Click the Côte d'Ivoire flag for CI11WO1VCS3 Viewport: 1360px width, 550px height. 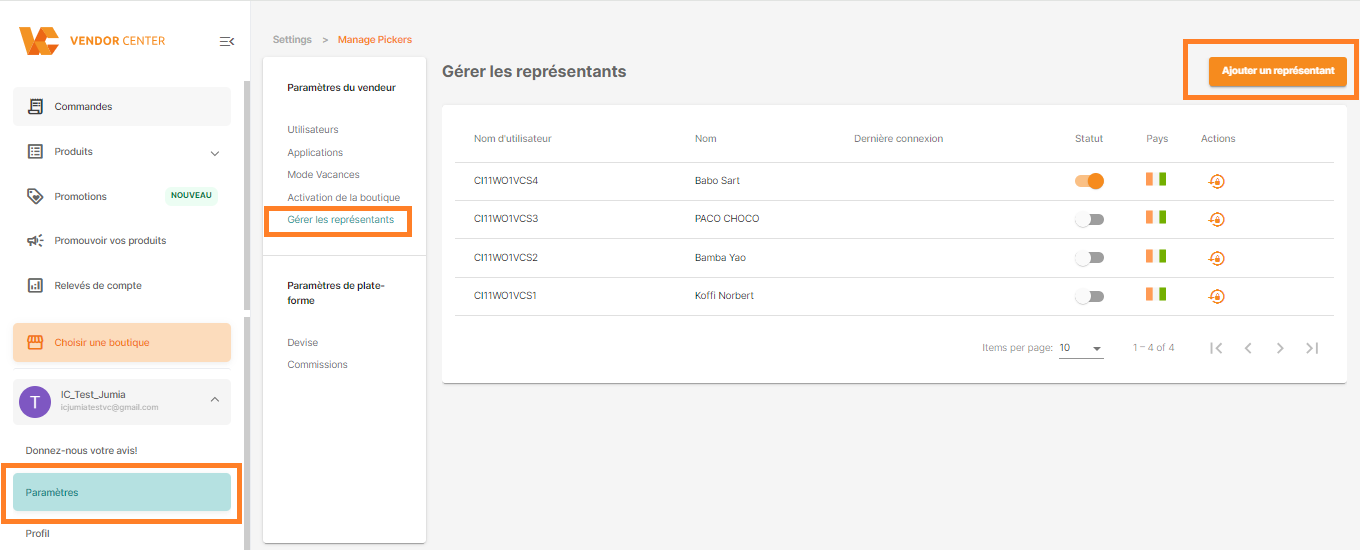click(x=1156, y=217)
